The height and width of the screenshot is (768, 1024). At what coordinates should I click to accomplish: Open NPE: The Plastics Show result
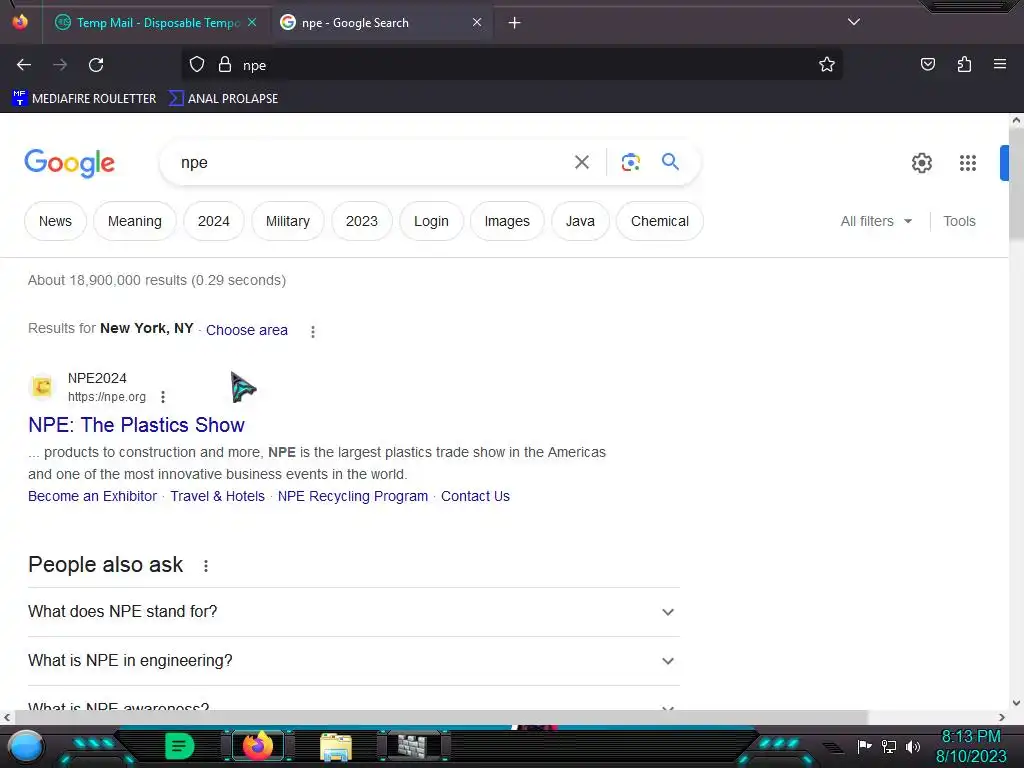[x=136, y=425]
